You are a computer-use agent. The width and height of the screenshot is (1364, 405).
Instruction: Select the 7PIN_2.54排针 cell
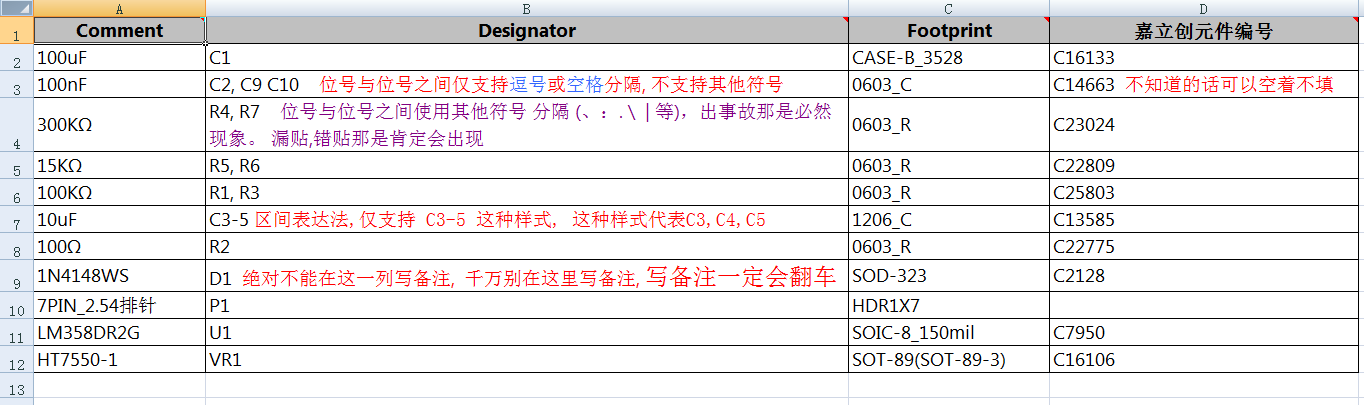119,305
